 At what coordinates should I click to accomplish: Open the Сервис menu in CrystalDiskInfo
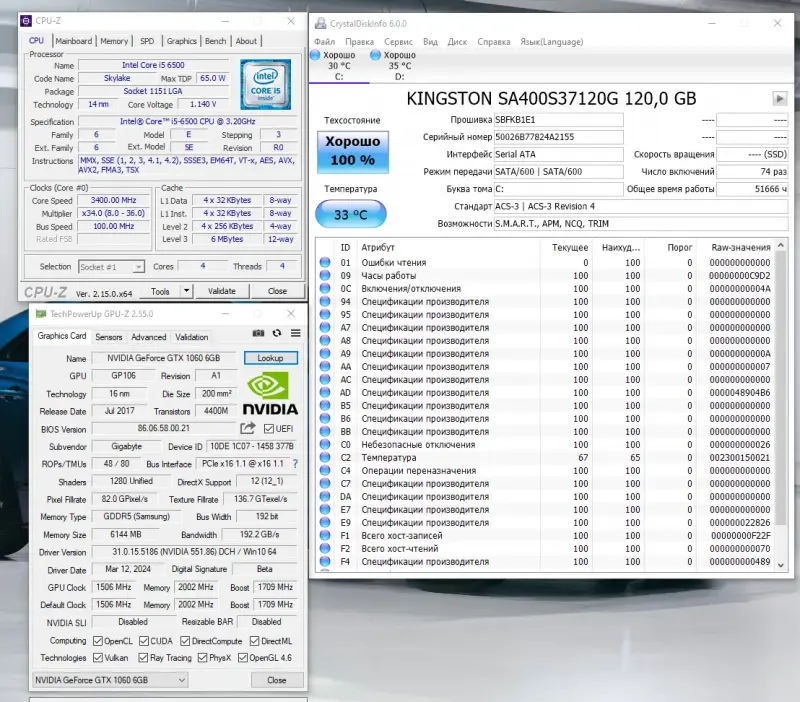click(x=398, y=42)
